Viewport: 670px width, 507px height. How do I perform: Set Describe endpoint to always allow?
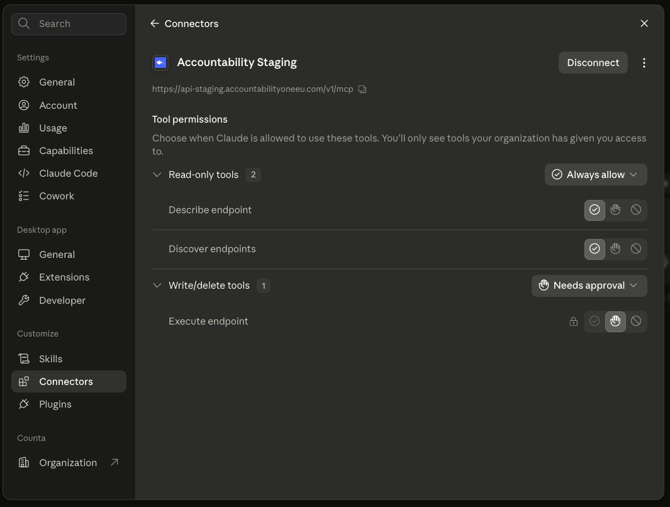(594, 210)
